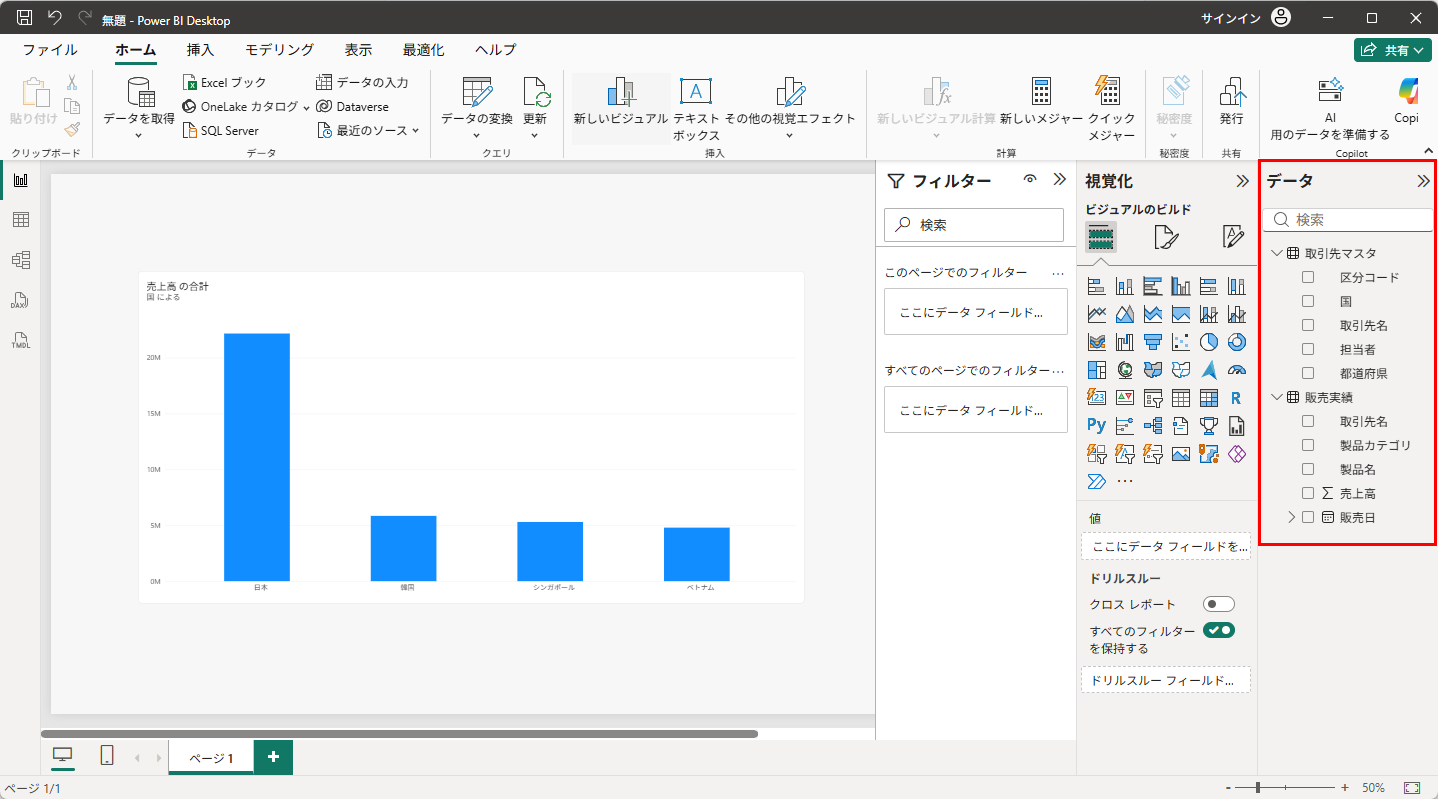1438x799 pixels.
Task: Add an R script visual
Action: point(1236,398)
